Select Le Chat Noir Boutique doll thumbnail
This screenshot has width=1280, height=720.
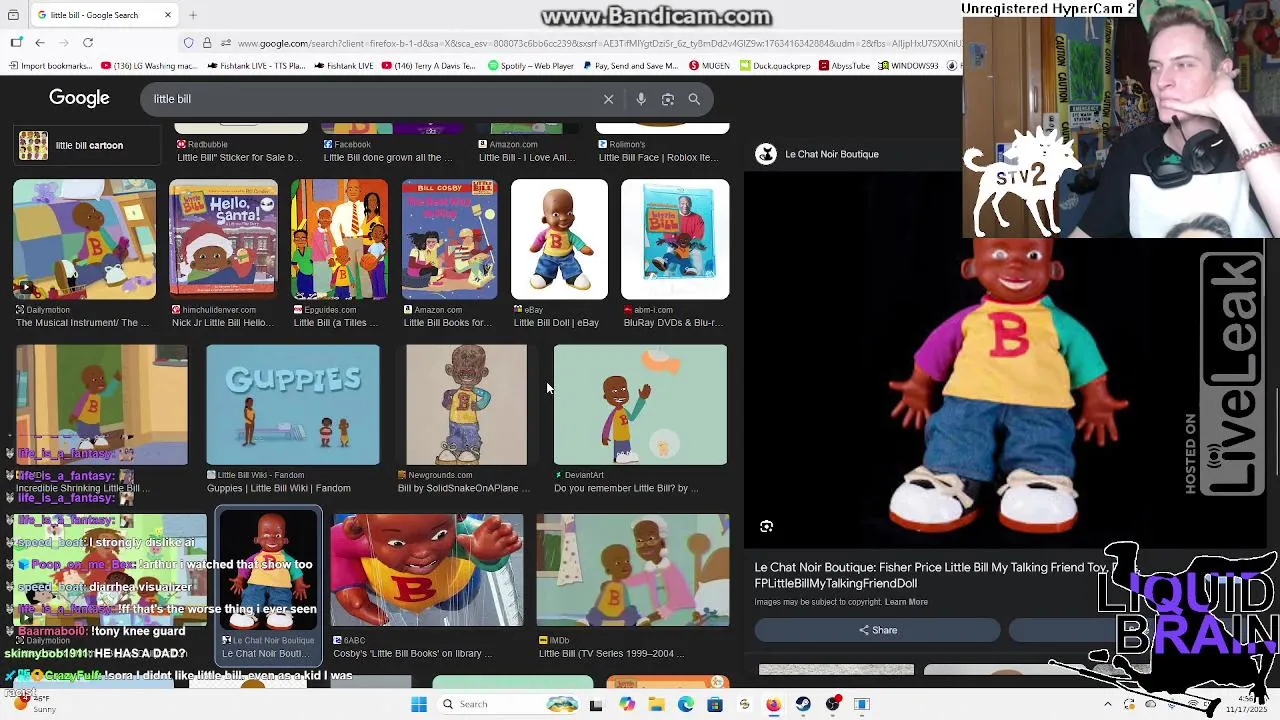(x=269, y=570)
